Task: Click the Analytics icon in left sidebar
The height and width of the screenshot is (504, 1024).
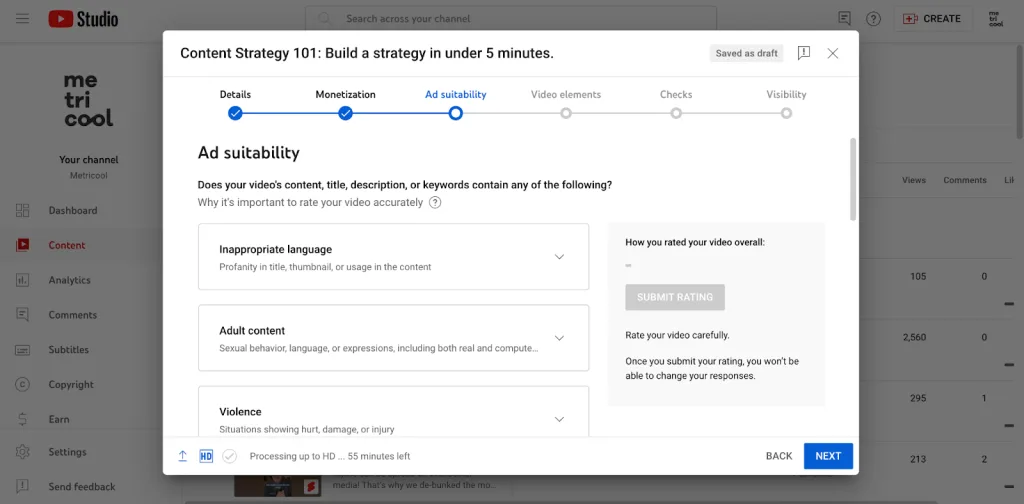Action: tap(22, 280)
